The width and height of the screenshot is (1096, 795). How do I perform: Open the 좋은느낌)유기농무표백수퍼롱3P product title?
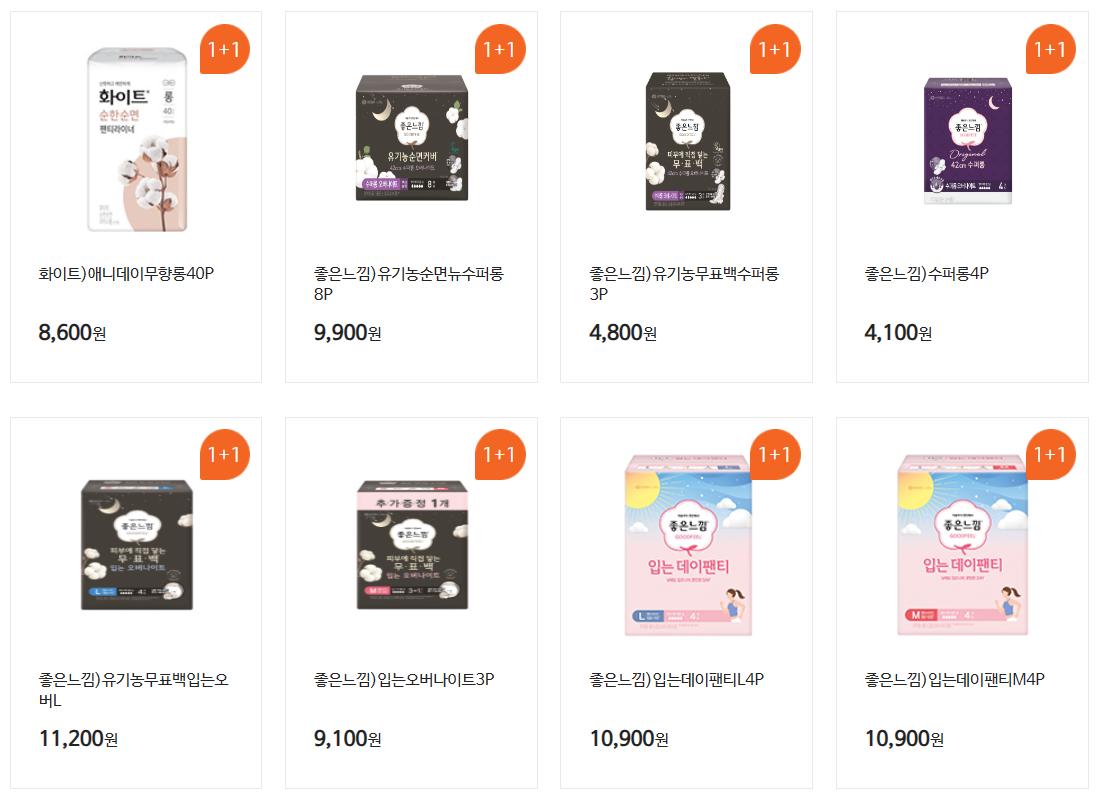click(x=684, y=283)
